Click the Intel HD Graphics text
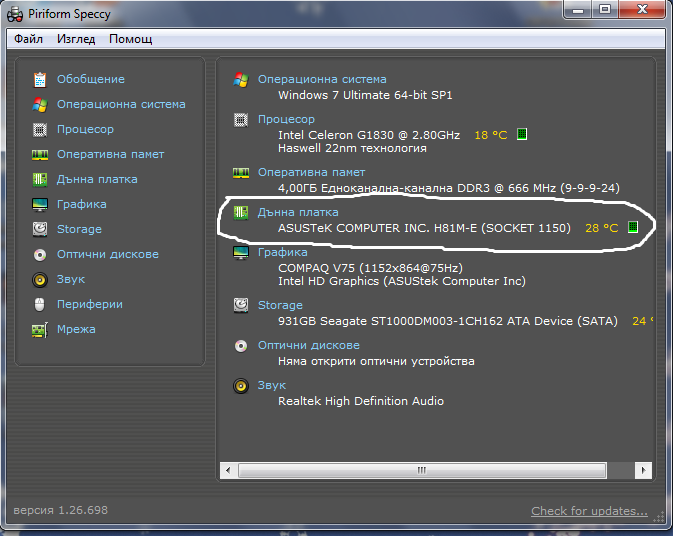Image resolution: width=673 pixels, height=536 pixels. [402, 282]
